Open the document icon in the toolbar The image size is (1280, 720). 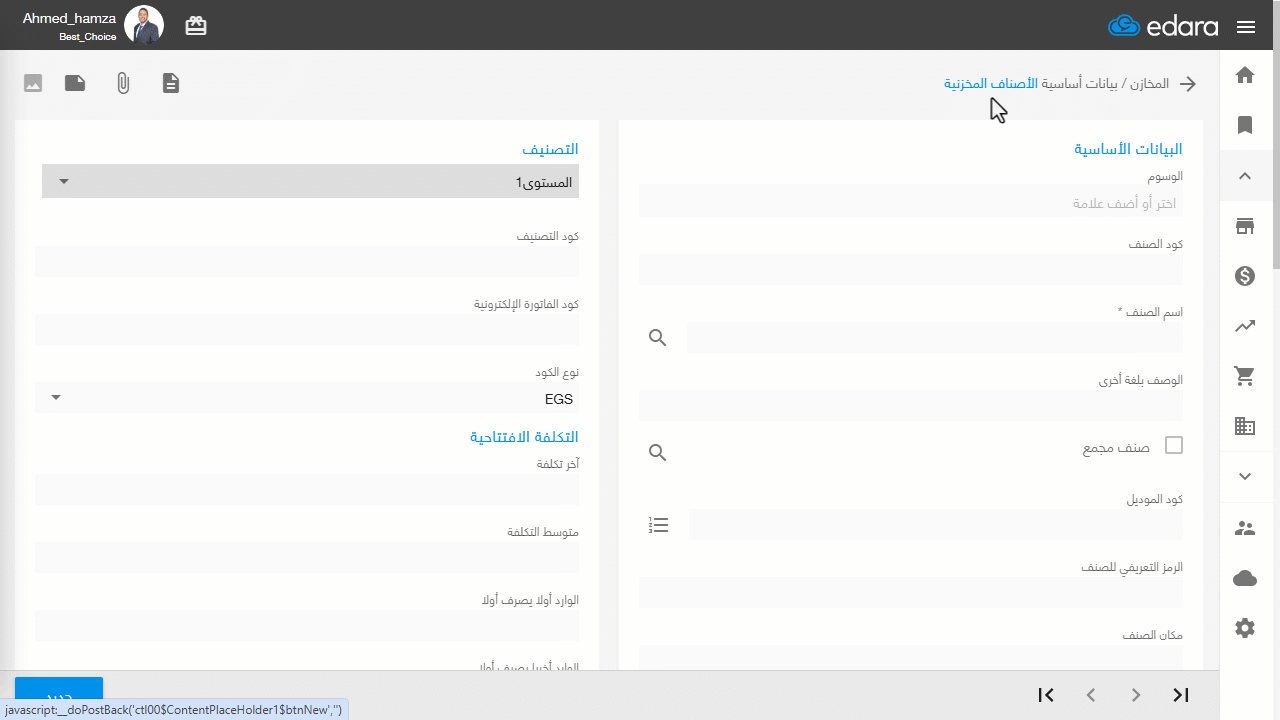[x=171, y=83]
